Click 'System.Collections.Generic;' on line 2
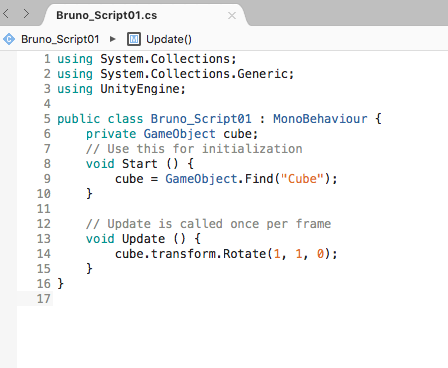The image size is (448, 368). coord(197,74)
